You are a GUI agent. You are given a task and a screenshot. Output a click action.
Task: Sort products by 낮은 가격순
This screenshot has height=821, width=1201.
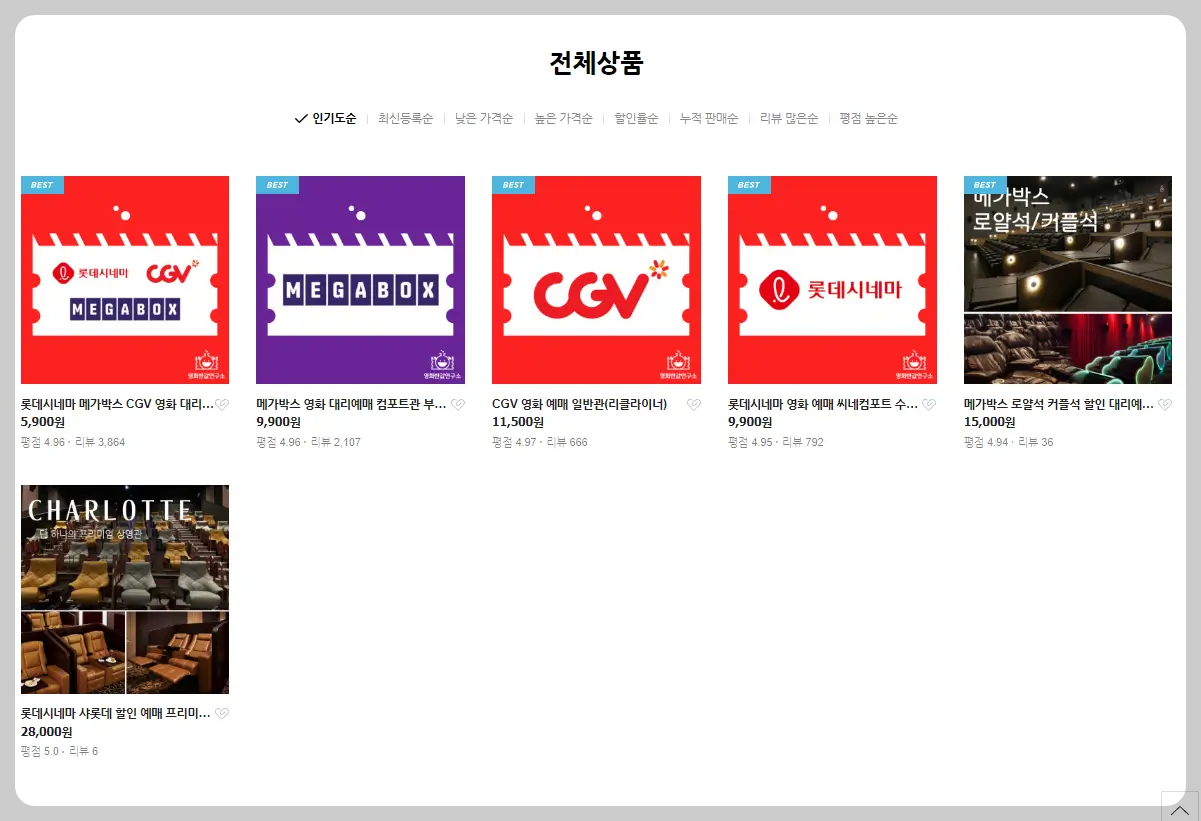pos(483,117)
